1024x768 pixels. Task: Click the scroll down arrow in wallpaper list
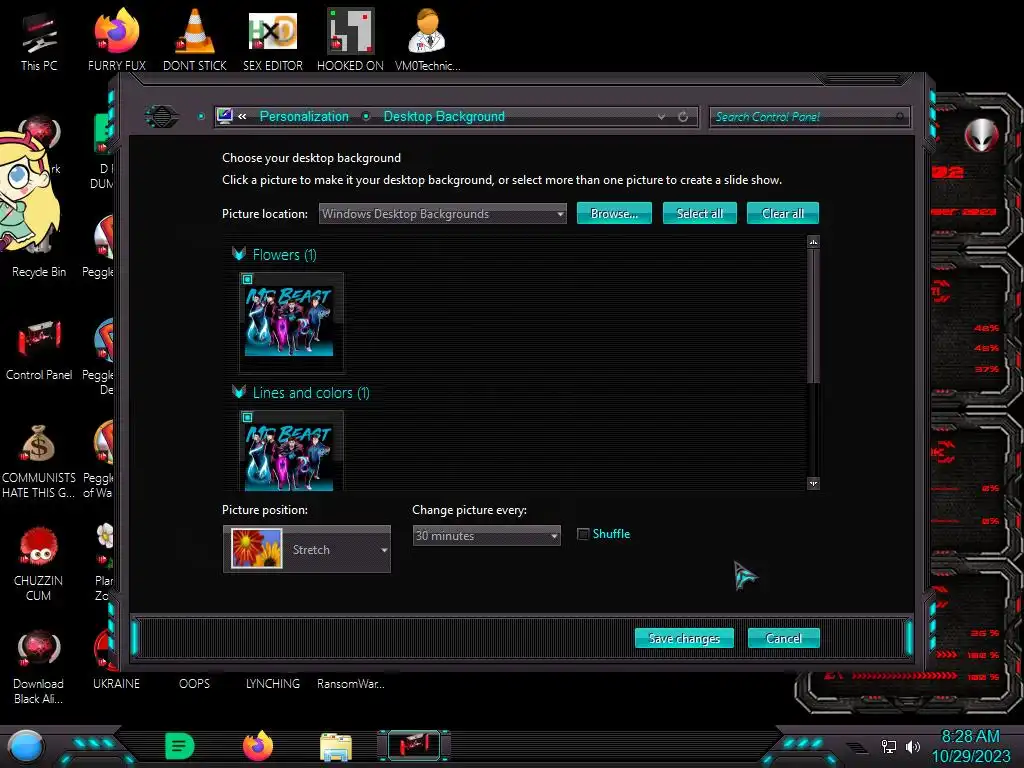813,484
